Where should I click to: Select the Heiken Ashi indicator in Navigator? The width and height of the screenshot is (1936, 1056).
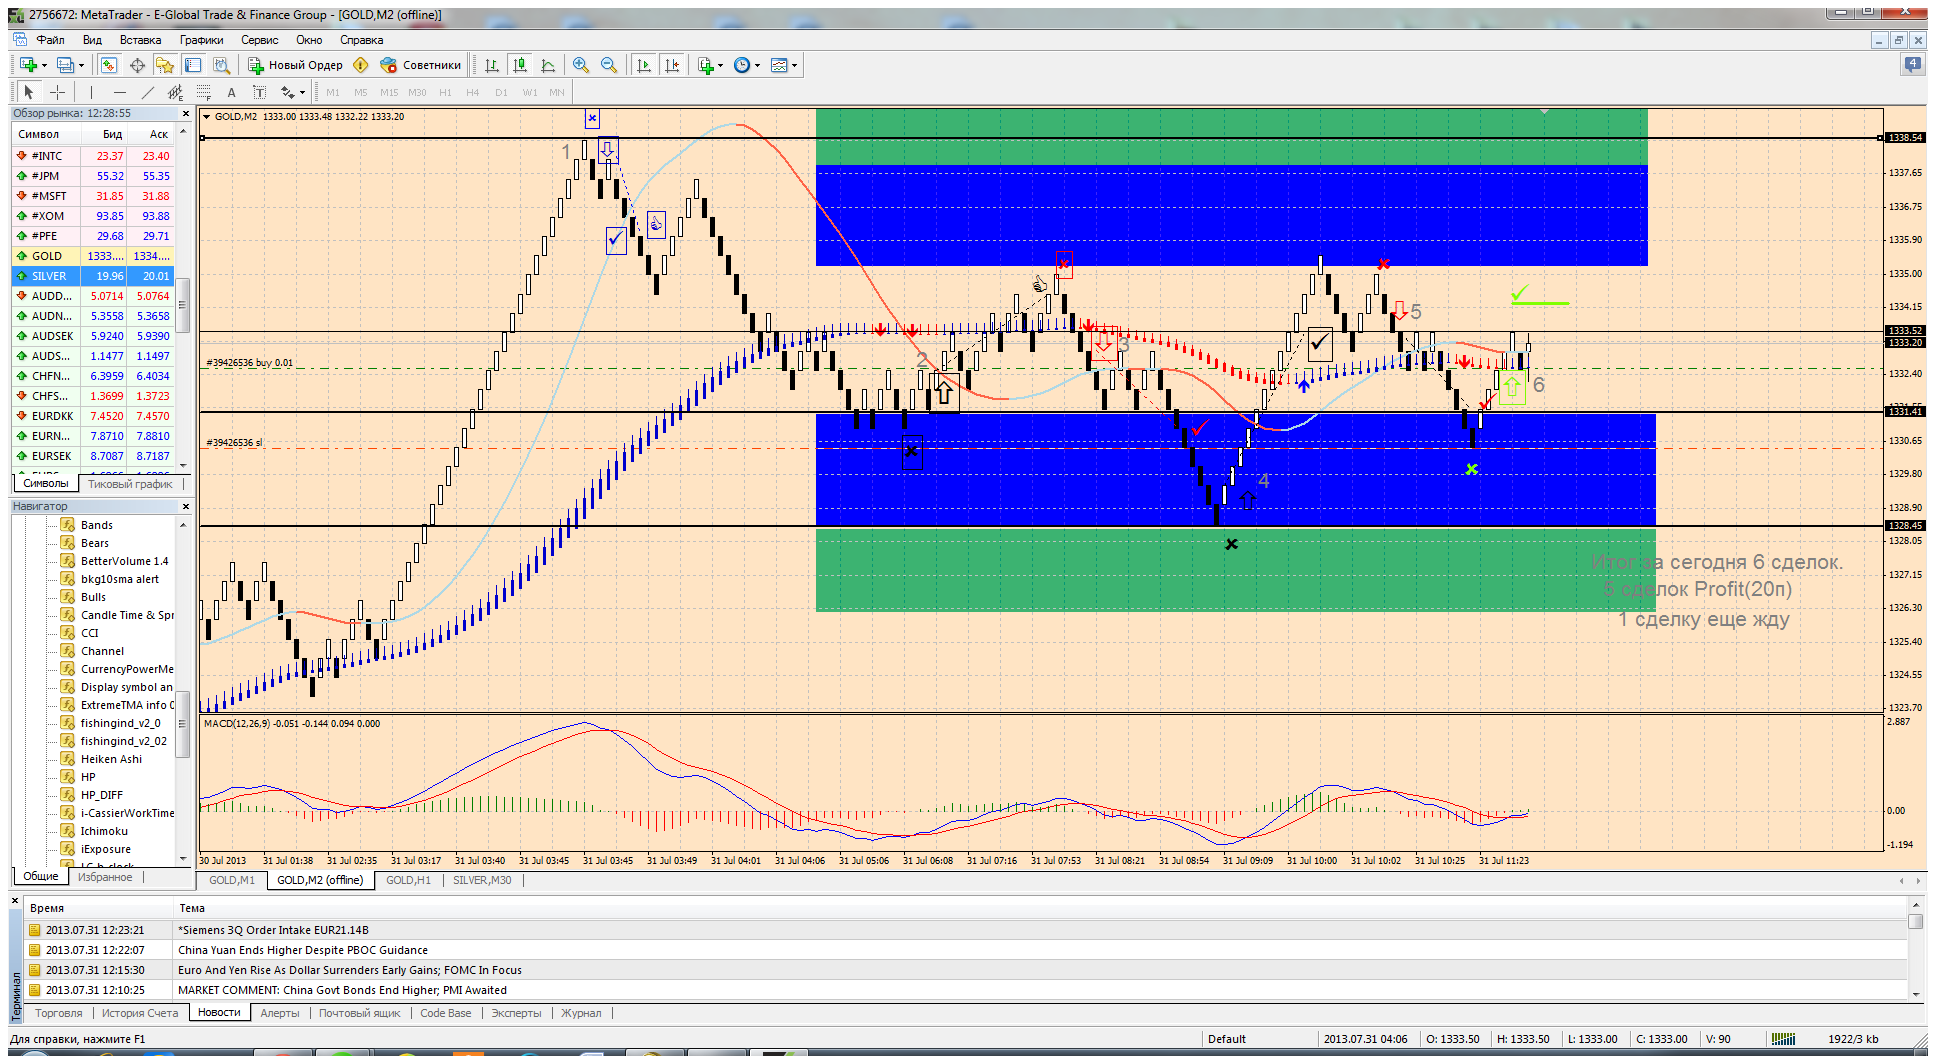tap(111, 759)
